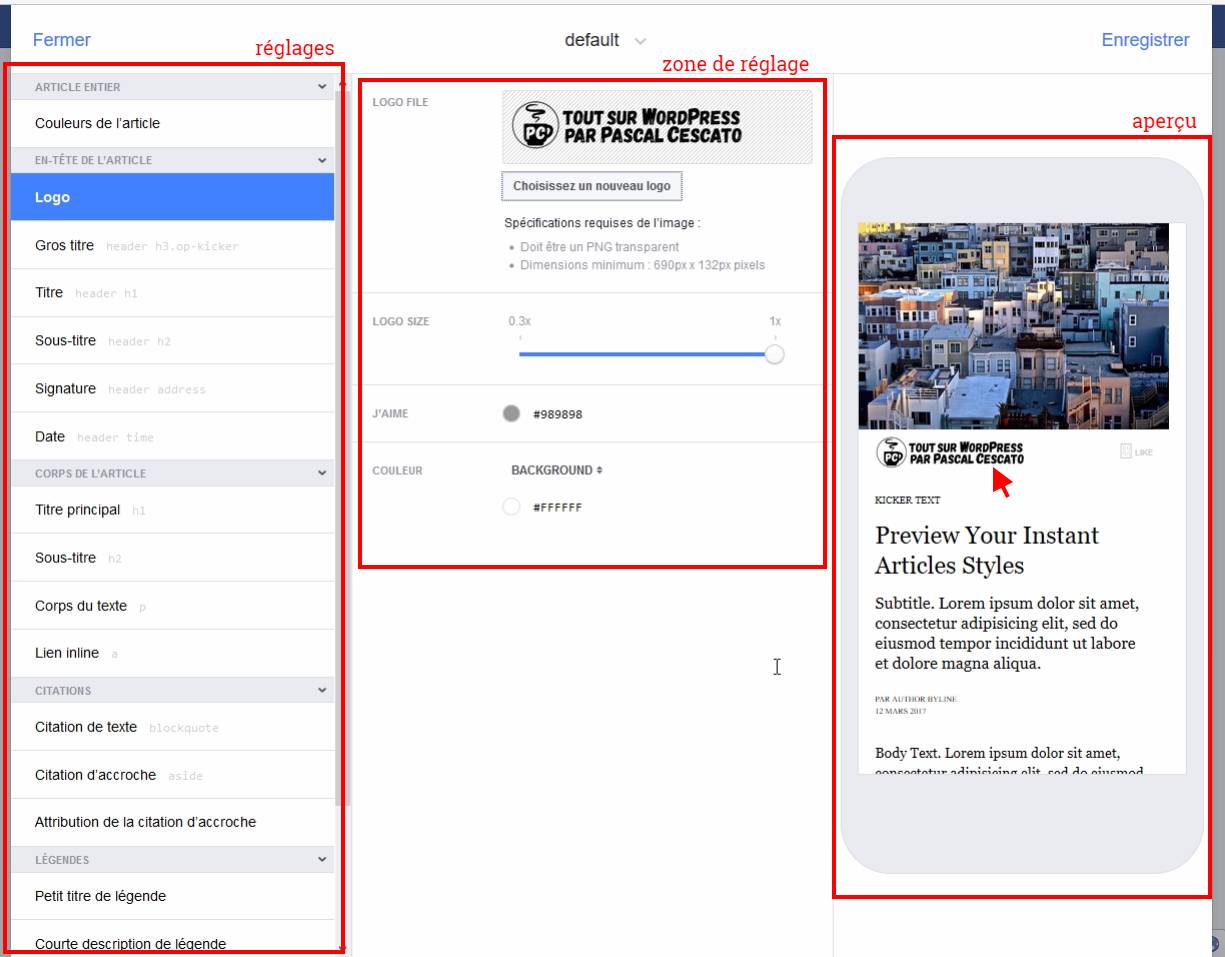Click the logo size slider handle
The width and height of the screenshot is (1225, 957).
(774, 354)
